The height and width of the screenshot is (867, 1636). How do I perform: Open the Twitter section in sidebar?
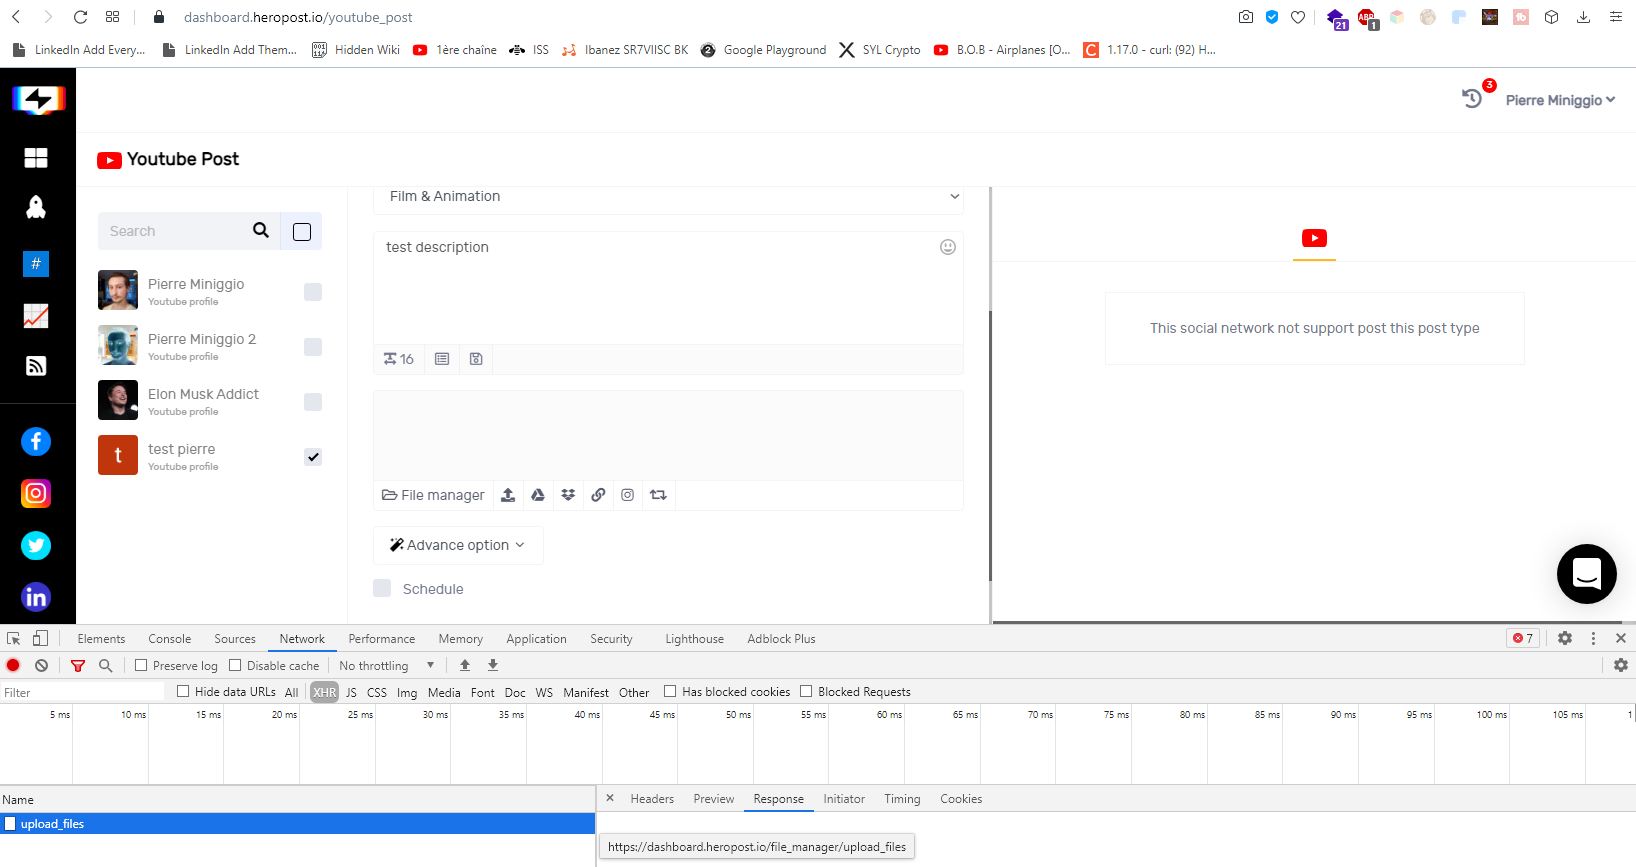pos(36,545)
